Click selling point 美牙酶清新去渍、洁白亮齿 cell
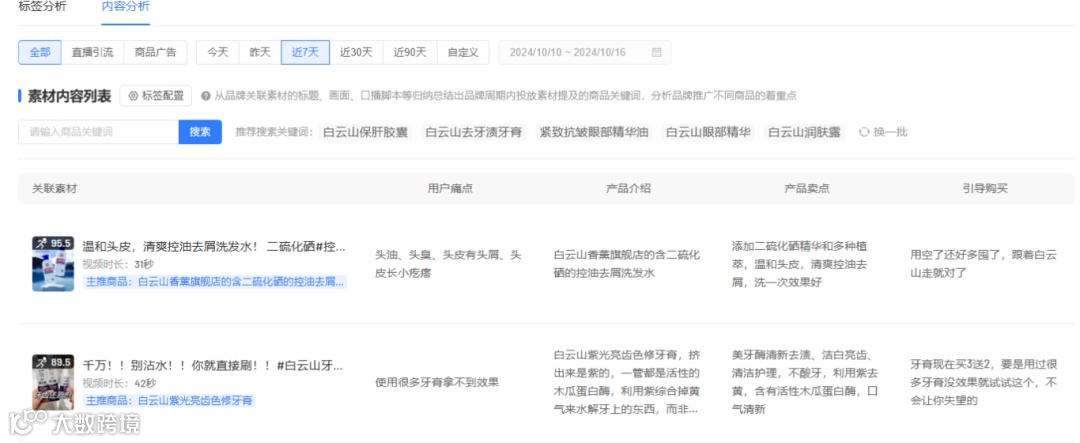The image size is (1080, 443). [x=804, y=382]
